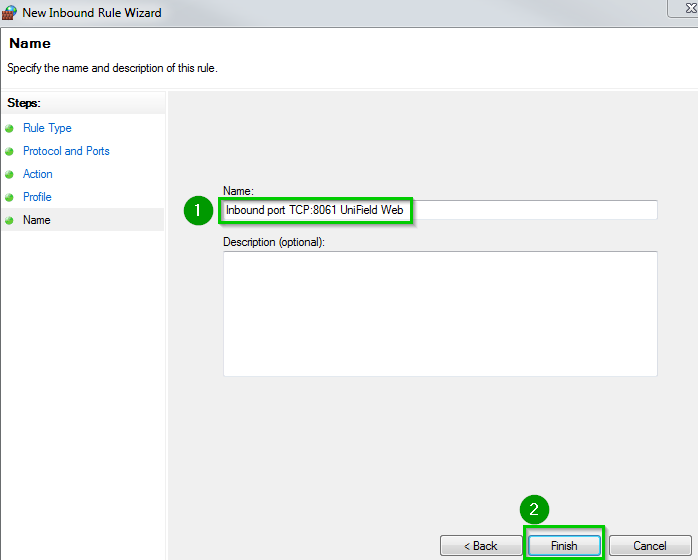Image resolution: width=698 pixels, height=560 pixels.
Task: Focus the Description (optional) text box
Action: pos(440,313)
